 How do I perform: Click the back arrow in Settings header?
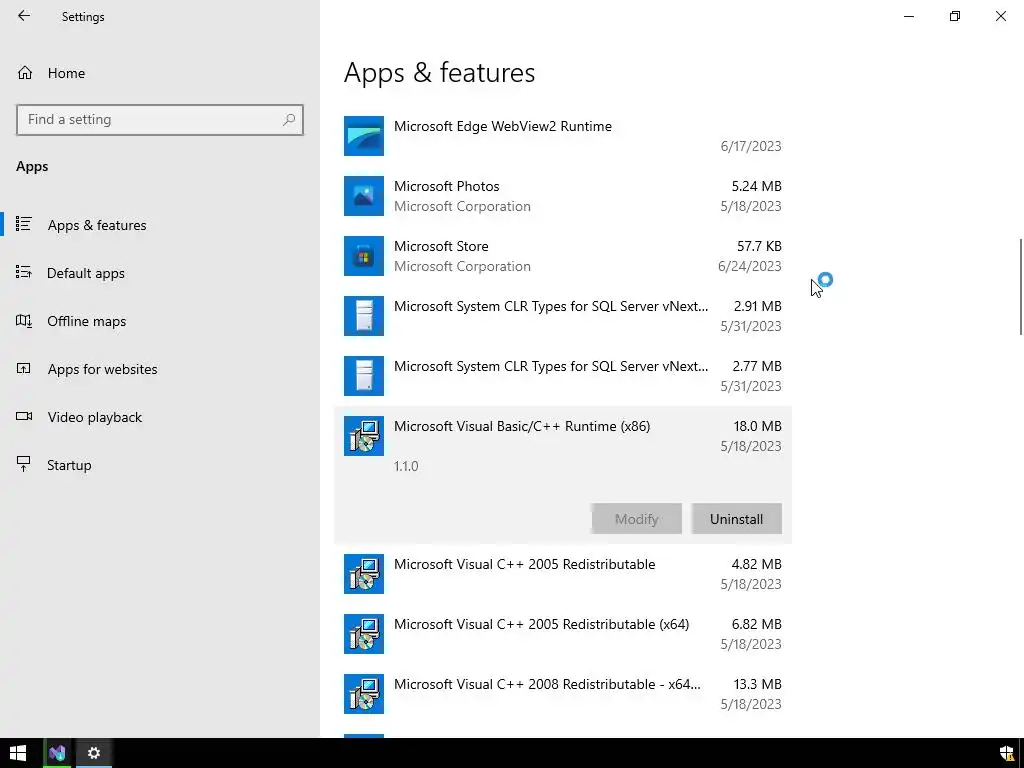(24, 16)
